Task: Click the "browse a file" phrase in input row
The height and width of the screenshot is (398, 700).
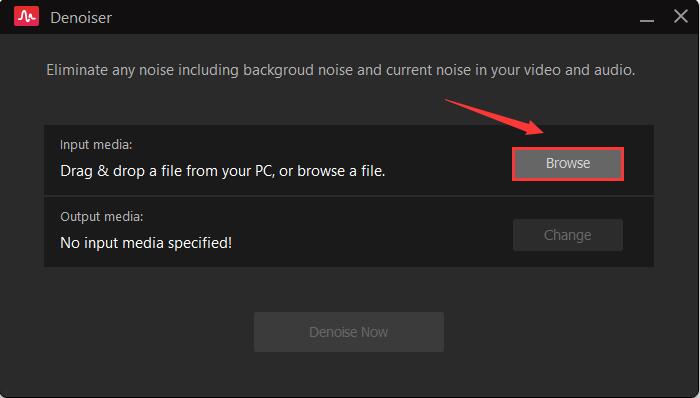Action: [x=341, y=171]
